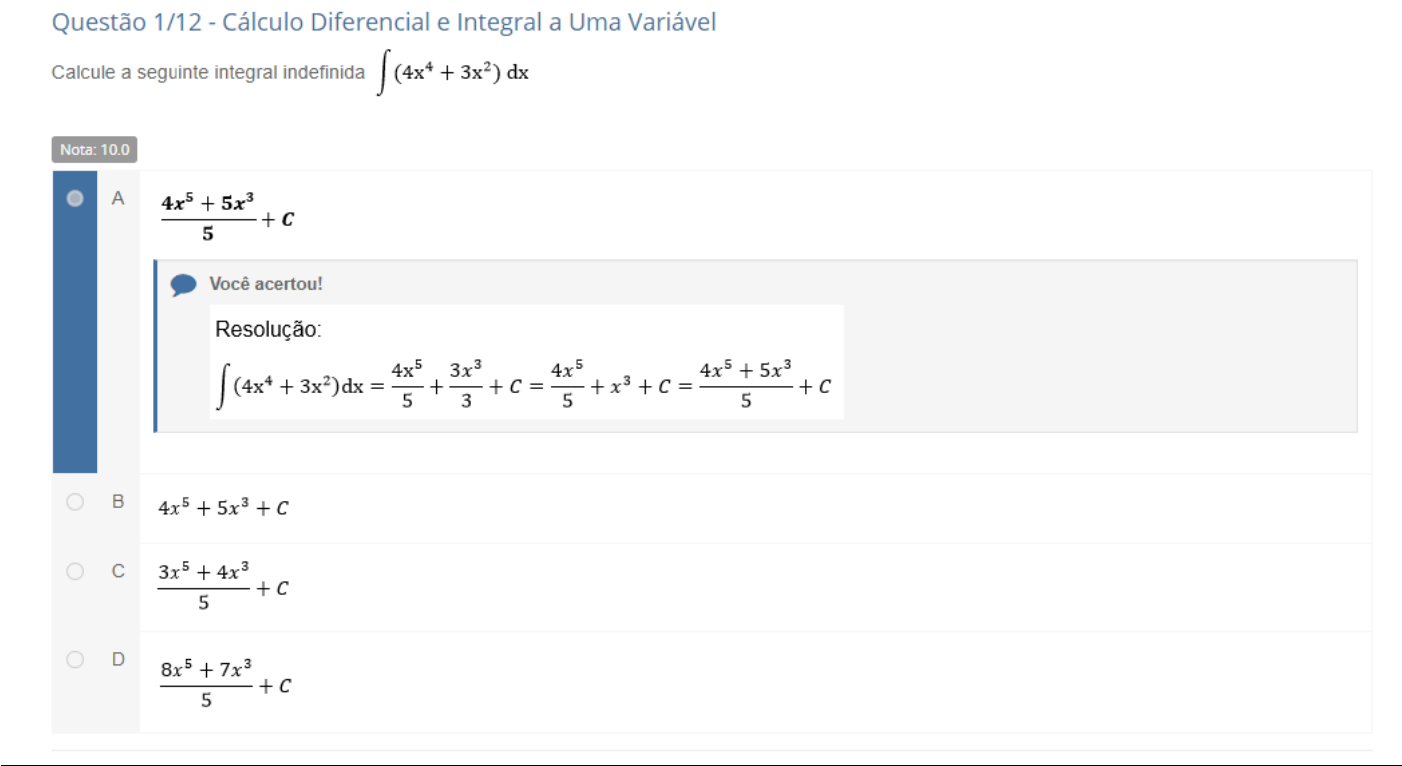Pick the option D radio button

(75, 659)
